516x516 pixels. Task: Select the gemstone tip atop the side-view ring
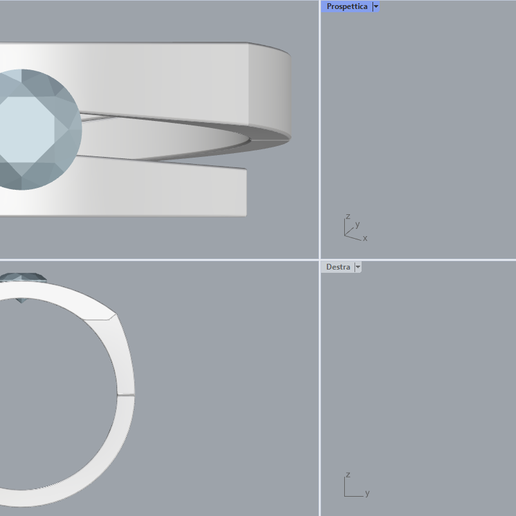click(x=23, y=277)
